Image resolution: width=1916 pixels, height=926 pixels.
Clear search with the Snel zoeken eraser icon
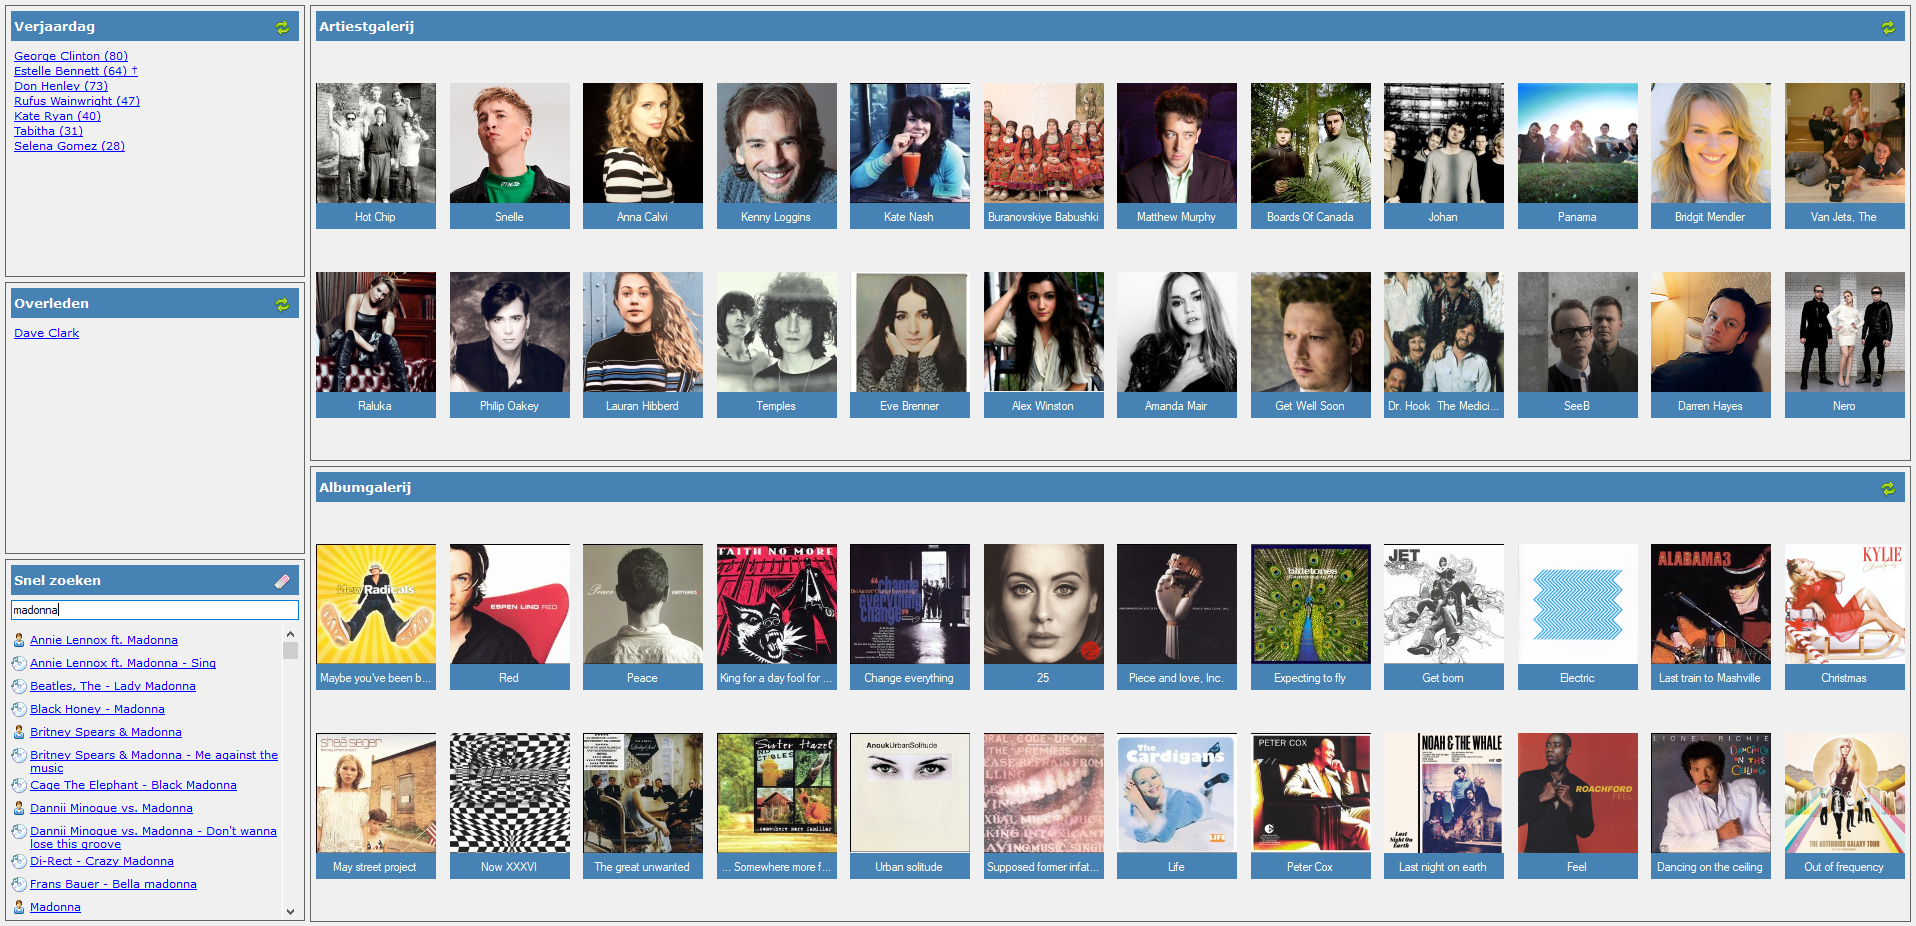pos(282,581)
